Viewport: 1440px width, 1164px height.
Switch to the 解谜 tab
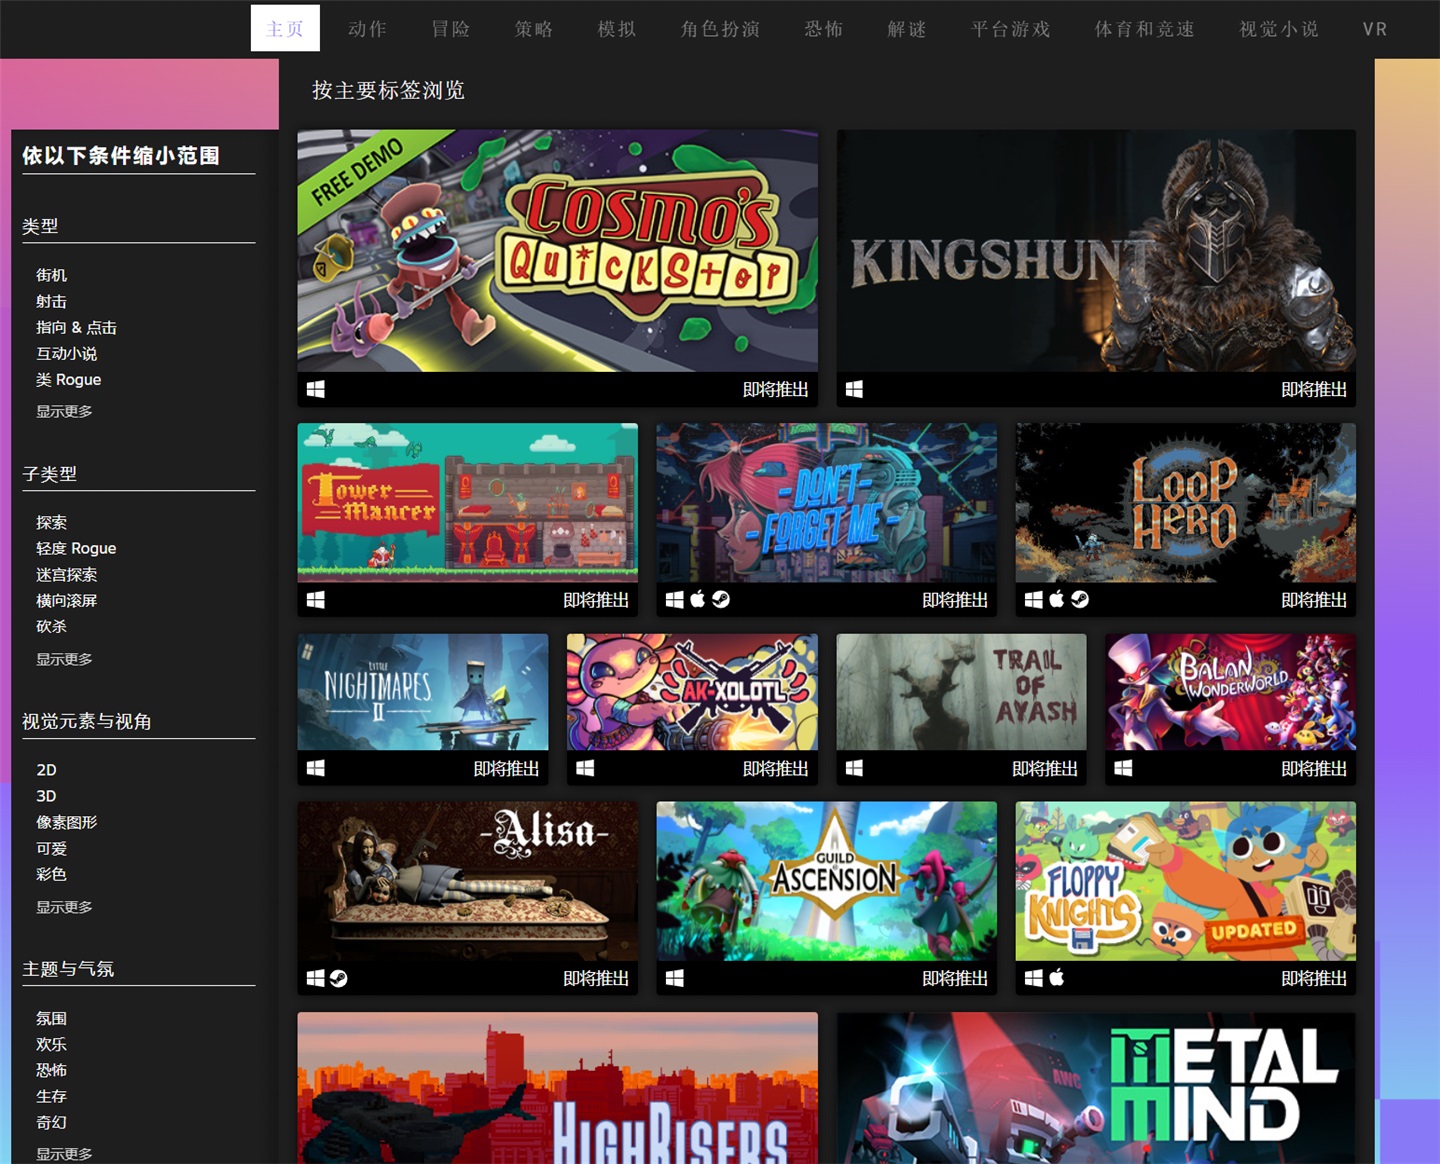[907, 28]
